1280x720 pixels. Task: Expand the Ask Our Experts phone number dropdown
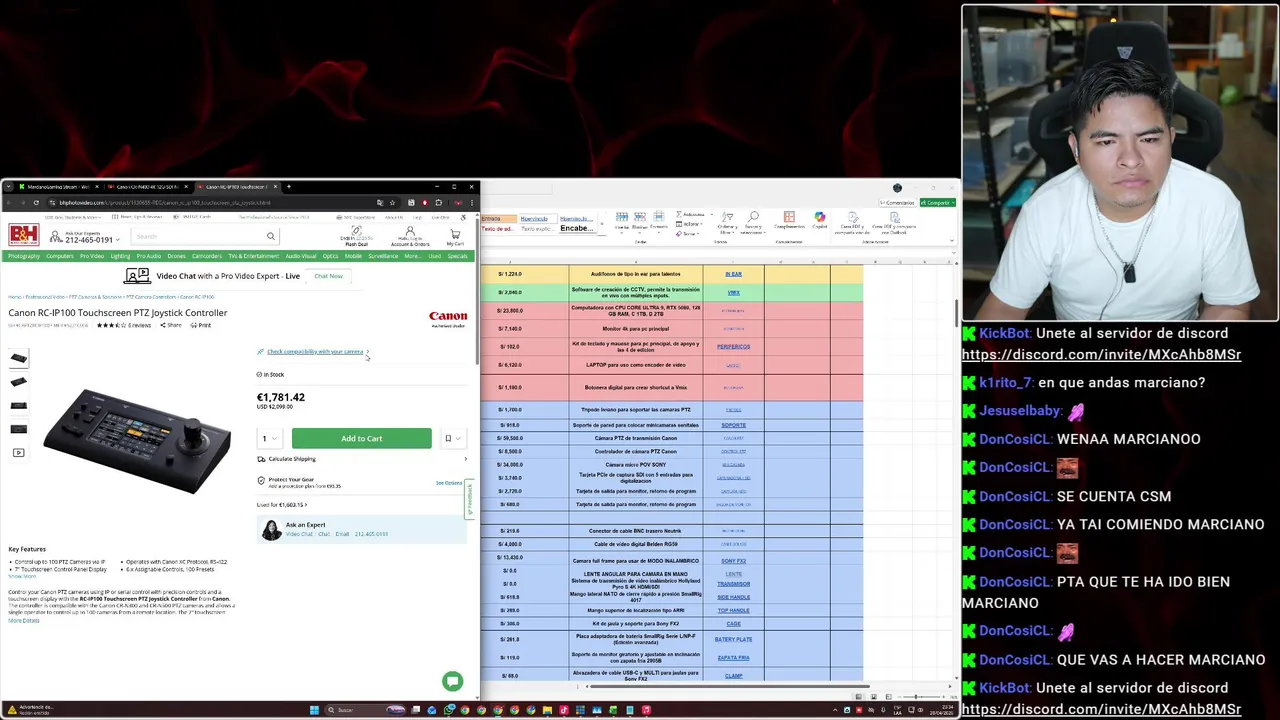118,240
